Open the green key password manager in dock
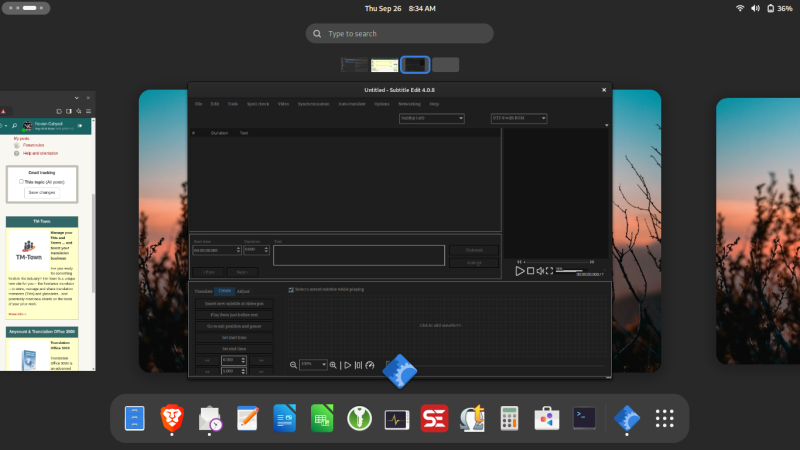Screen dimensions: 800x450 point(359,418)
